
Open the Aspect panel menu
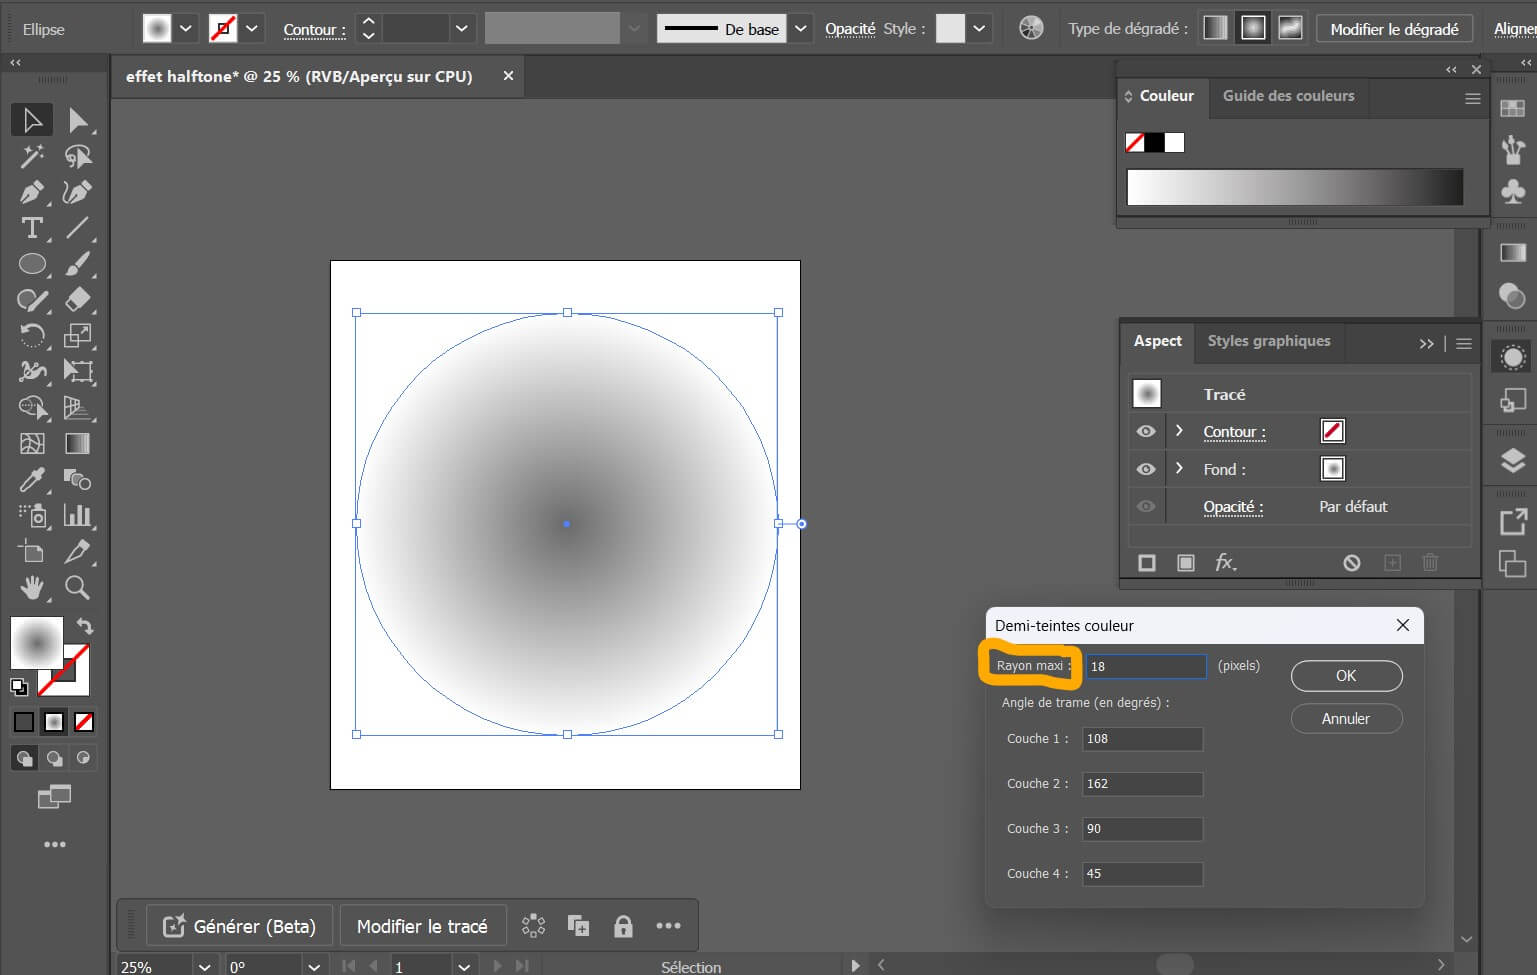coord(1464,343)
